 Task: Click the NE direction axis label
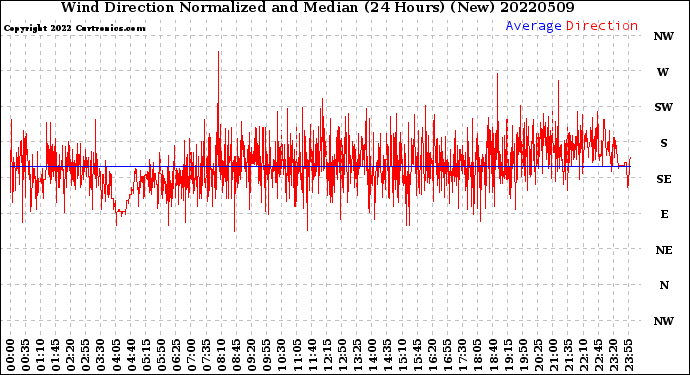(664, 250)
